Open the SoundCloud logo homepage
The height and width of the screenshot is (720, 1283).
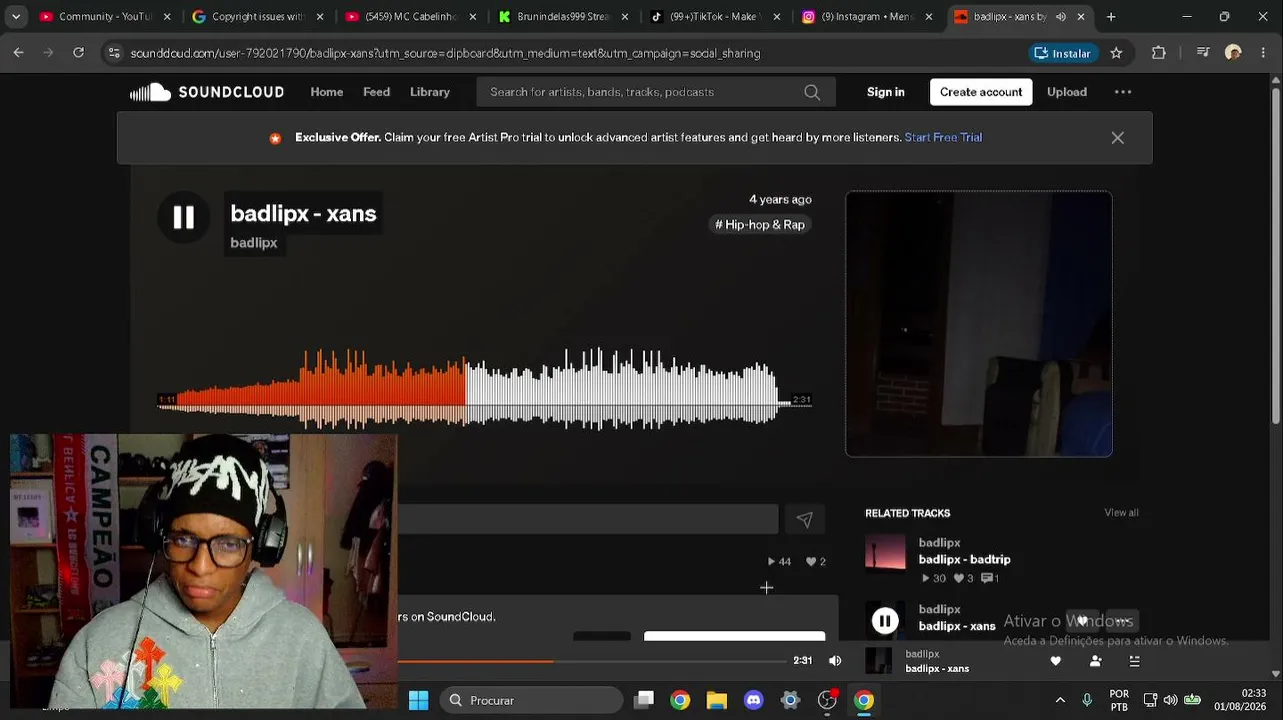pyautogui.click(x=207, y=92)
